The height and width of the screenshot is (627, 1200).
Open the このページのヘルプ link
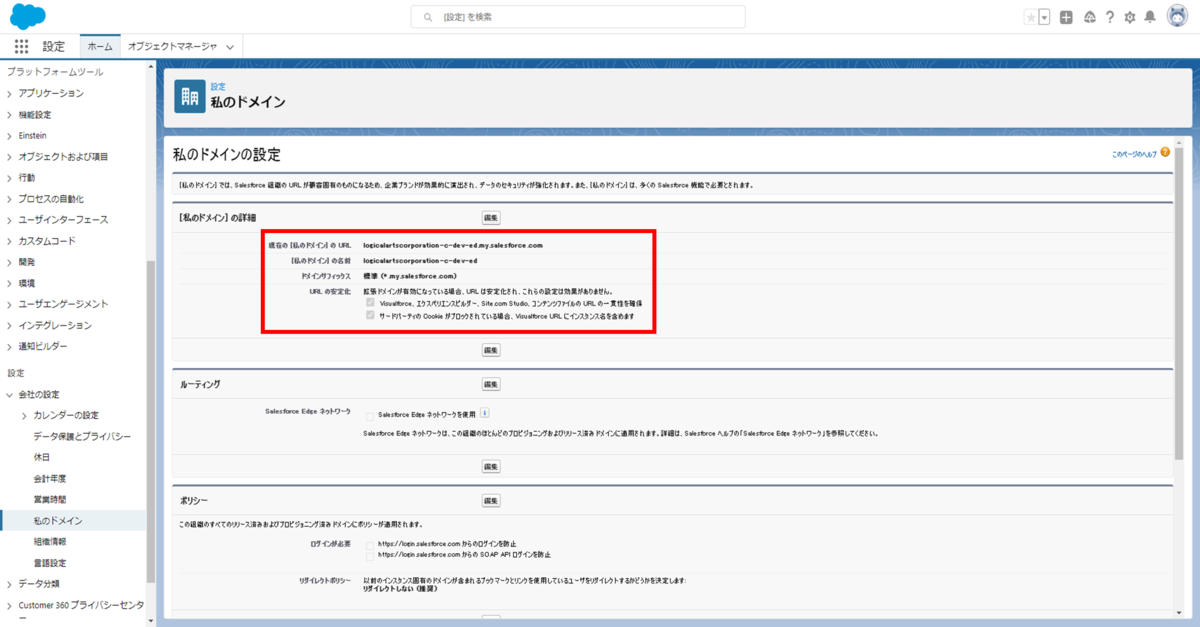[x=1134, y=154]
